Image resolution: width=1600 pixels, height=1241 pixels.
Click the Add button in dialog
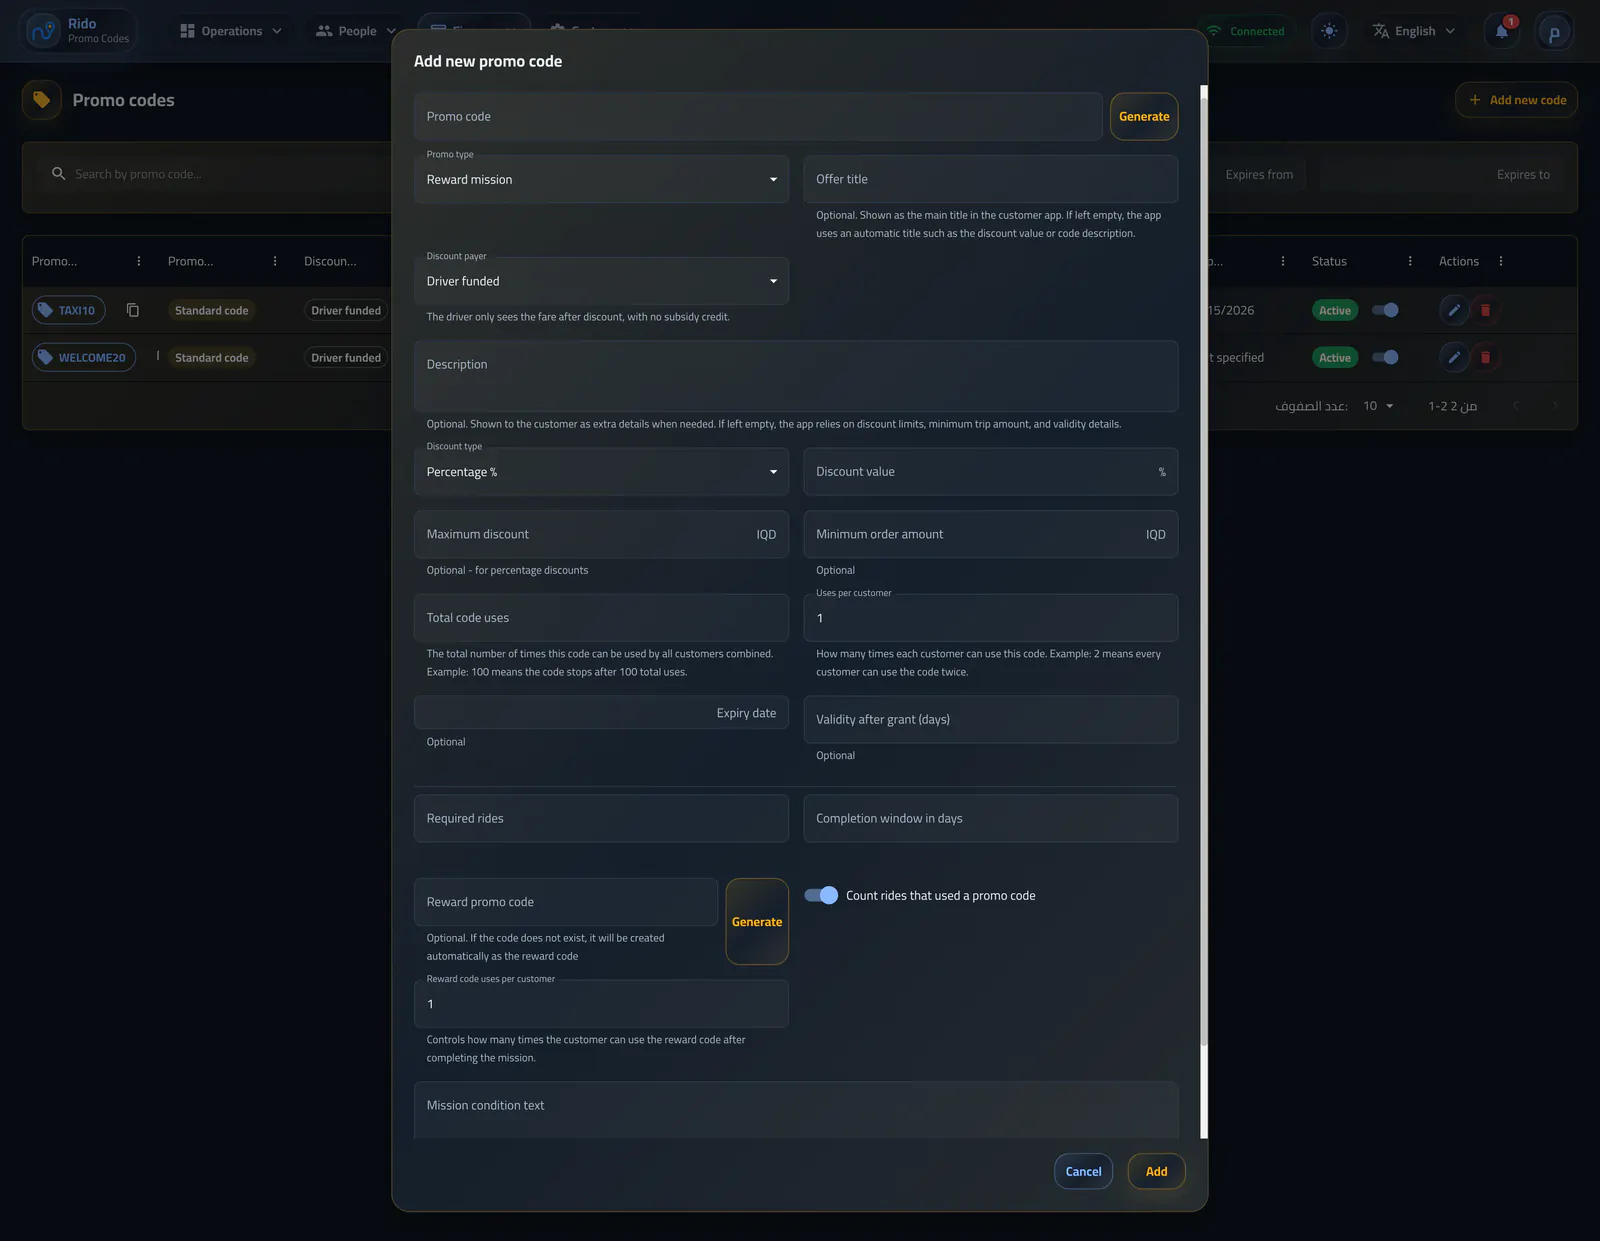1156,1172
